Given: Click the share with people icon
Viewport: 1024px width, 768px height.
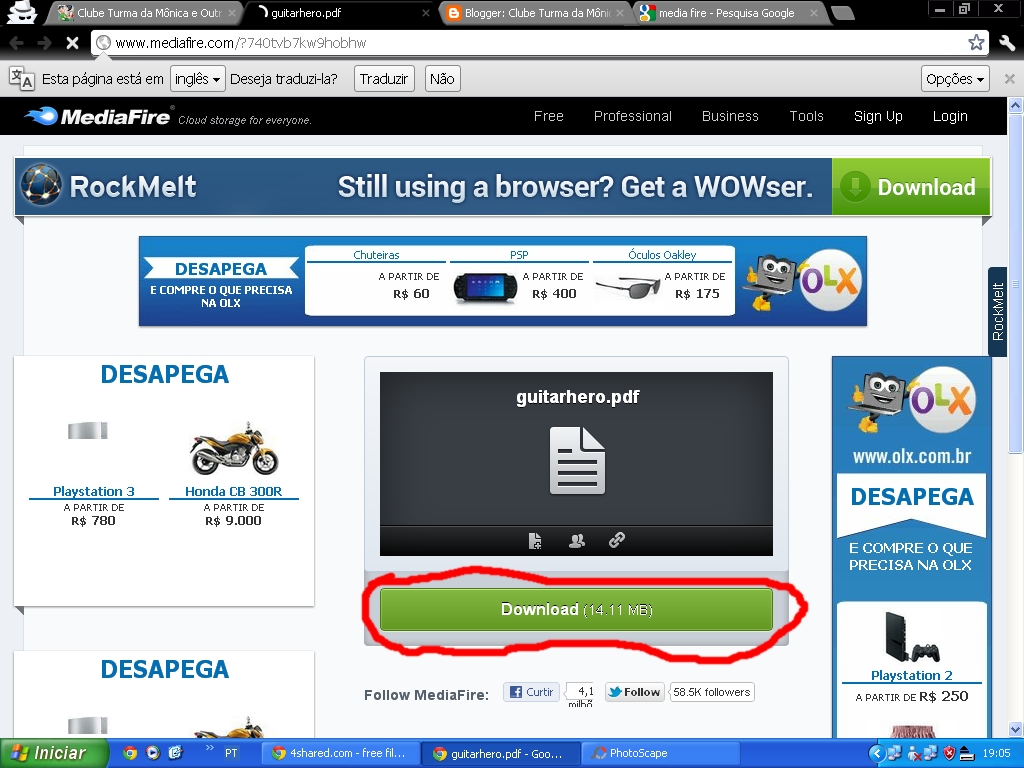Looking at the screenshot, I should [577, 540].
